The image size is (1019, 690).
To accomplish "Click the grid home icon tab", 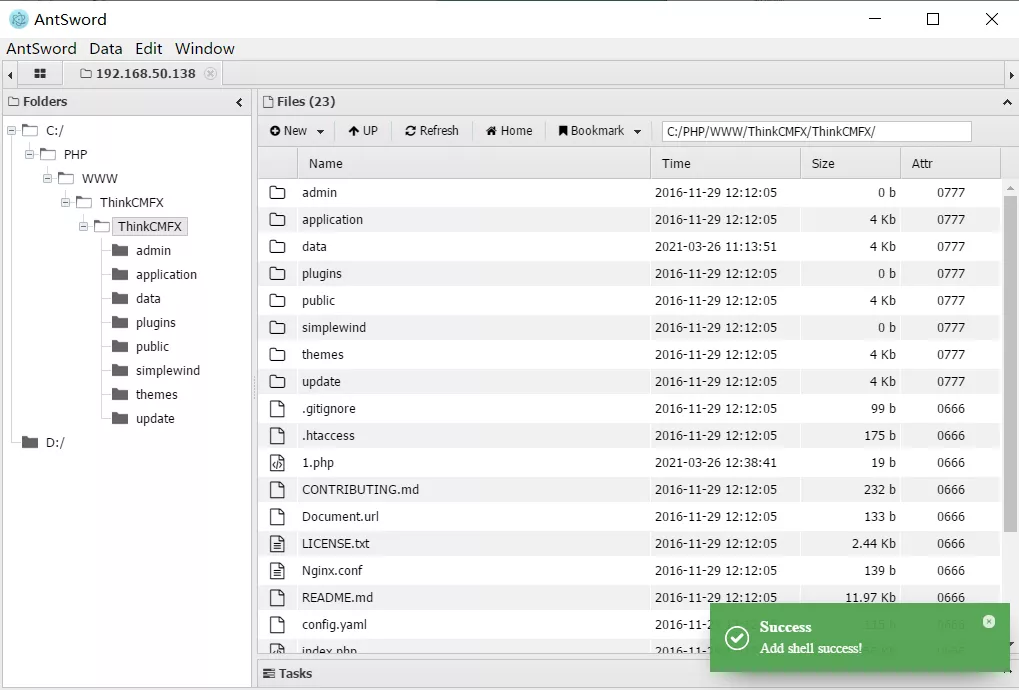I will point(40,74).
